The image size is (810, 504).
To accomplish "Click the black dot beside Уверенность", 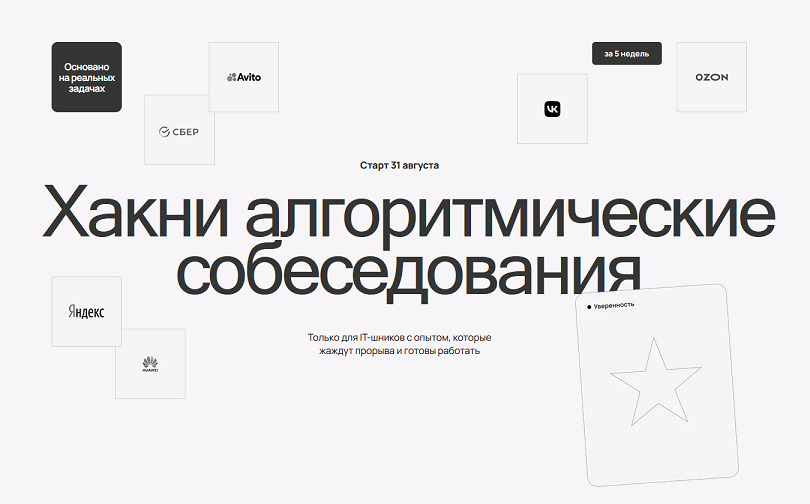I will coord(589,306).
